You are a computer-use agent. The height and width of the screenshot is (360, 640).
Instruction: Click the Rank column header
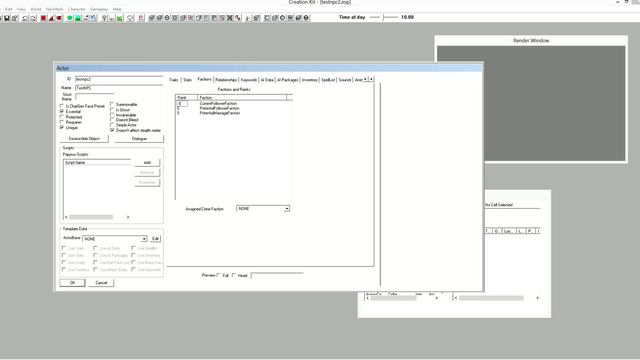pyautogui.click(x=187, y=98)
